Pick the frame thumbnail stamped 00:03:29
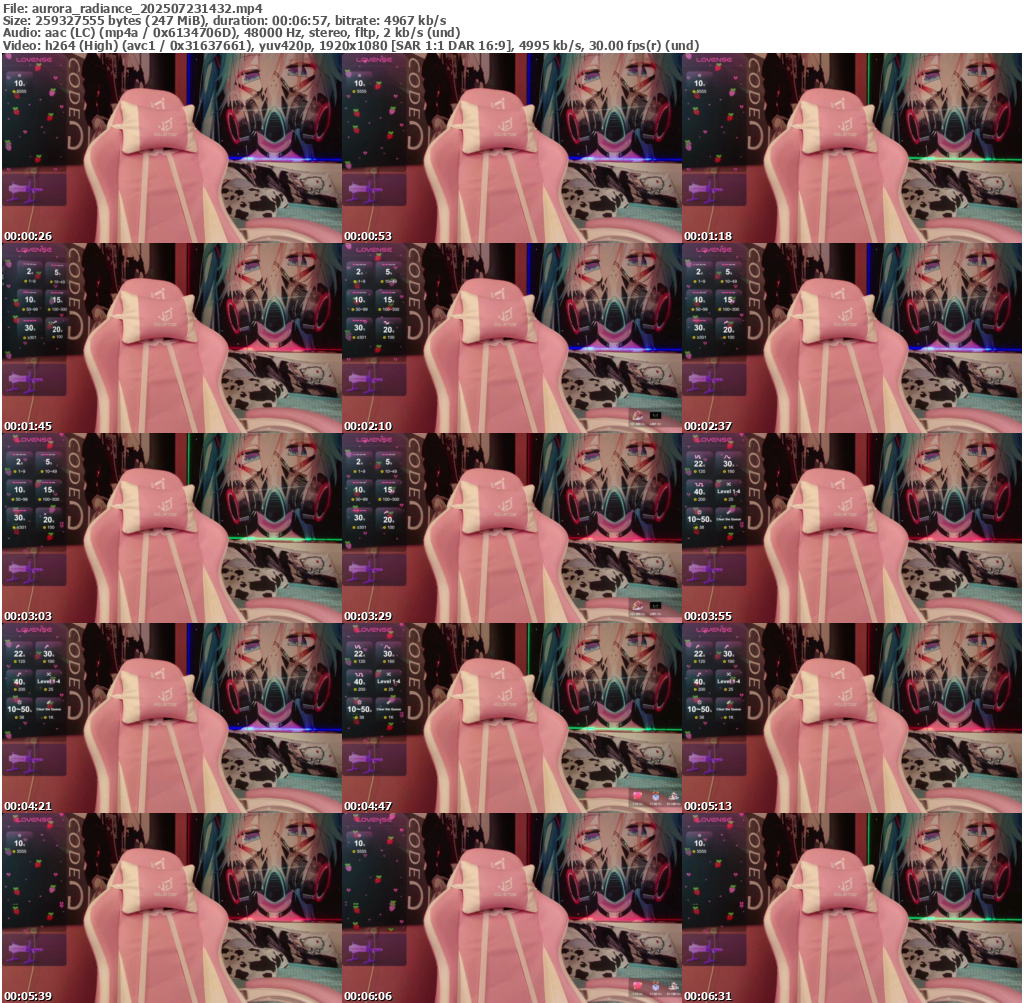1024x1003 pixels. coord(512,528)
